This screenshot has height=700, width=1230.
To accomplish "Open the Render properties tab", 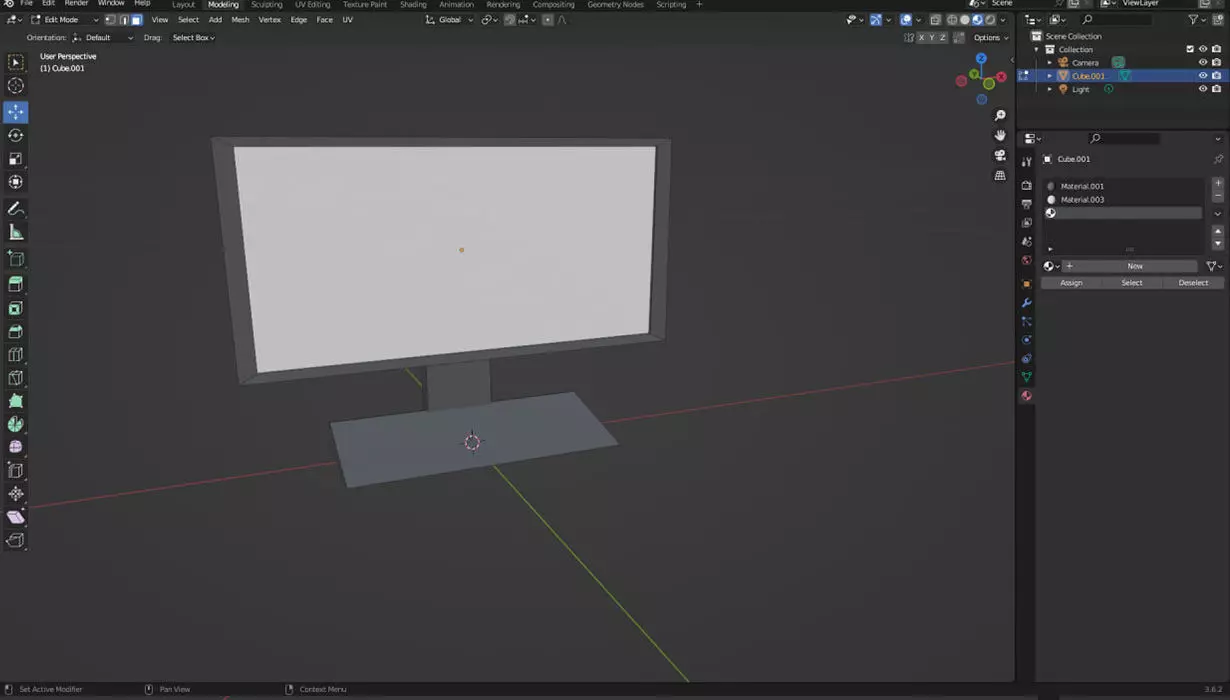I will coord(1026,185).
